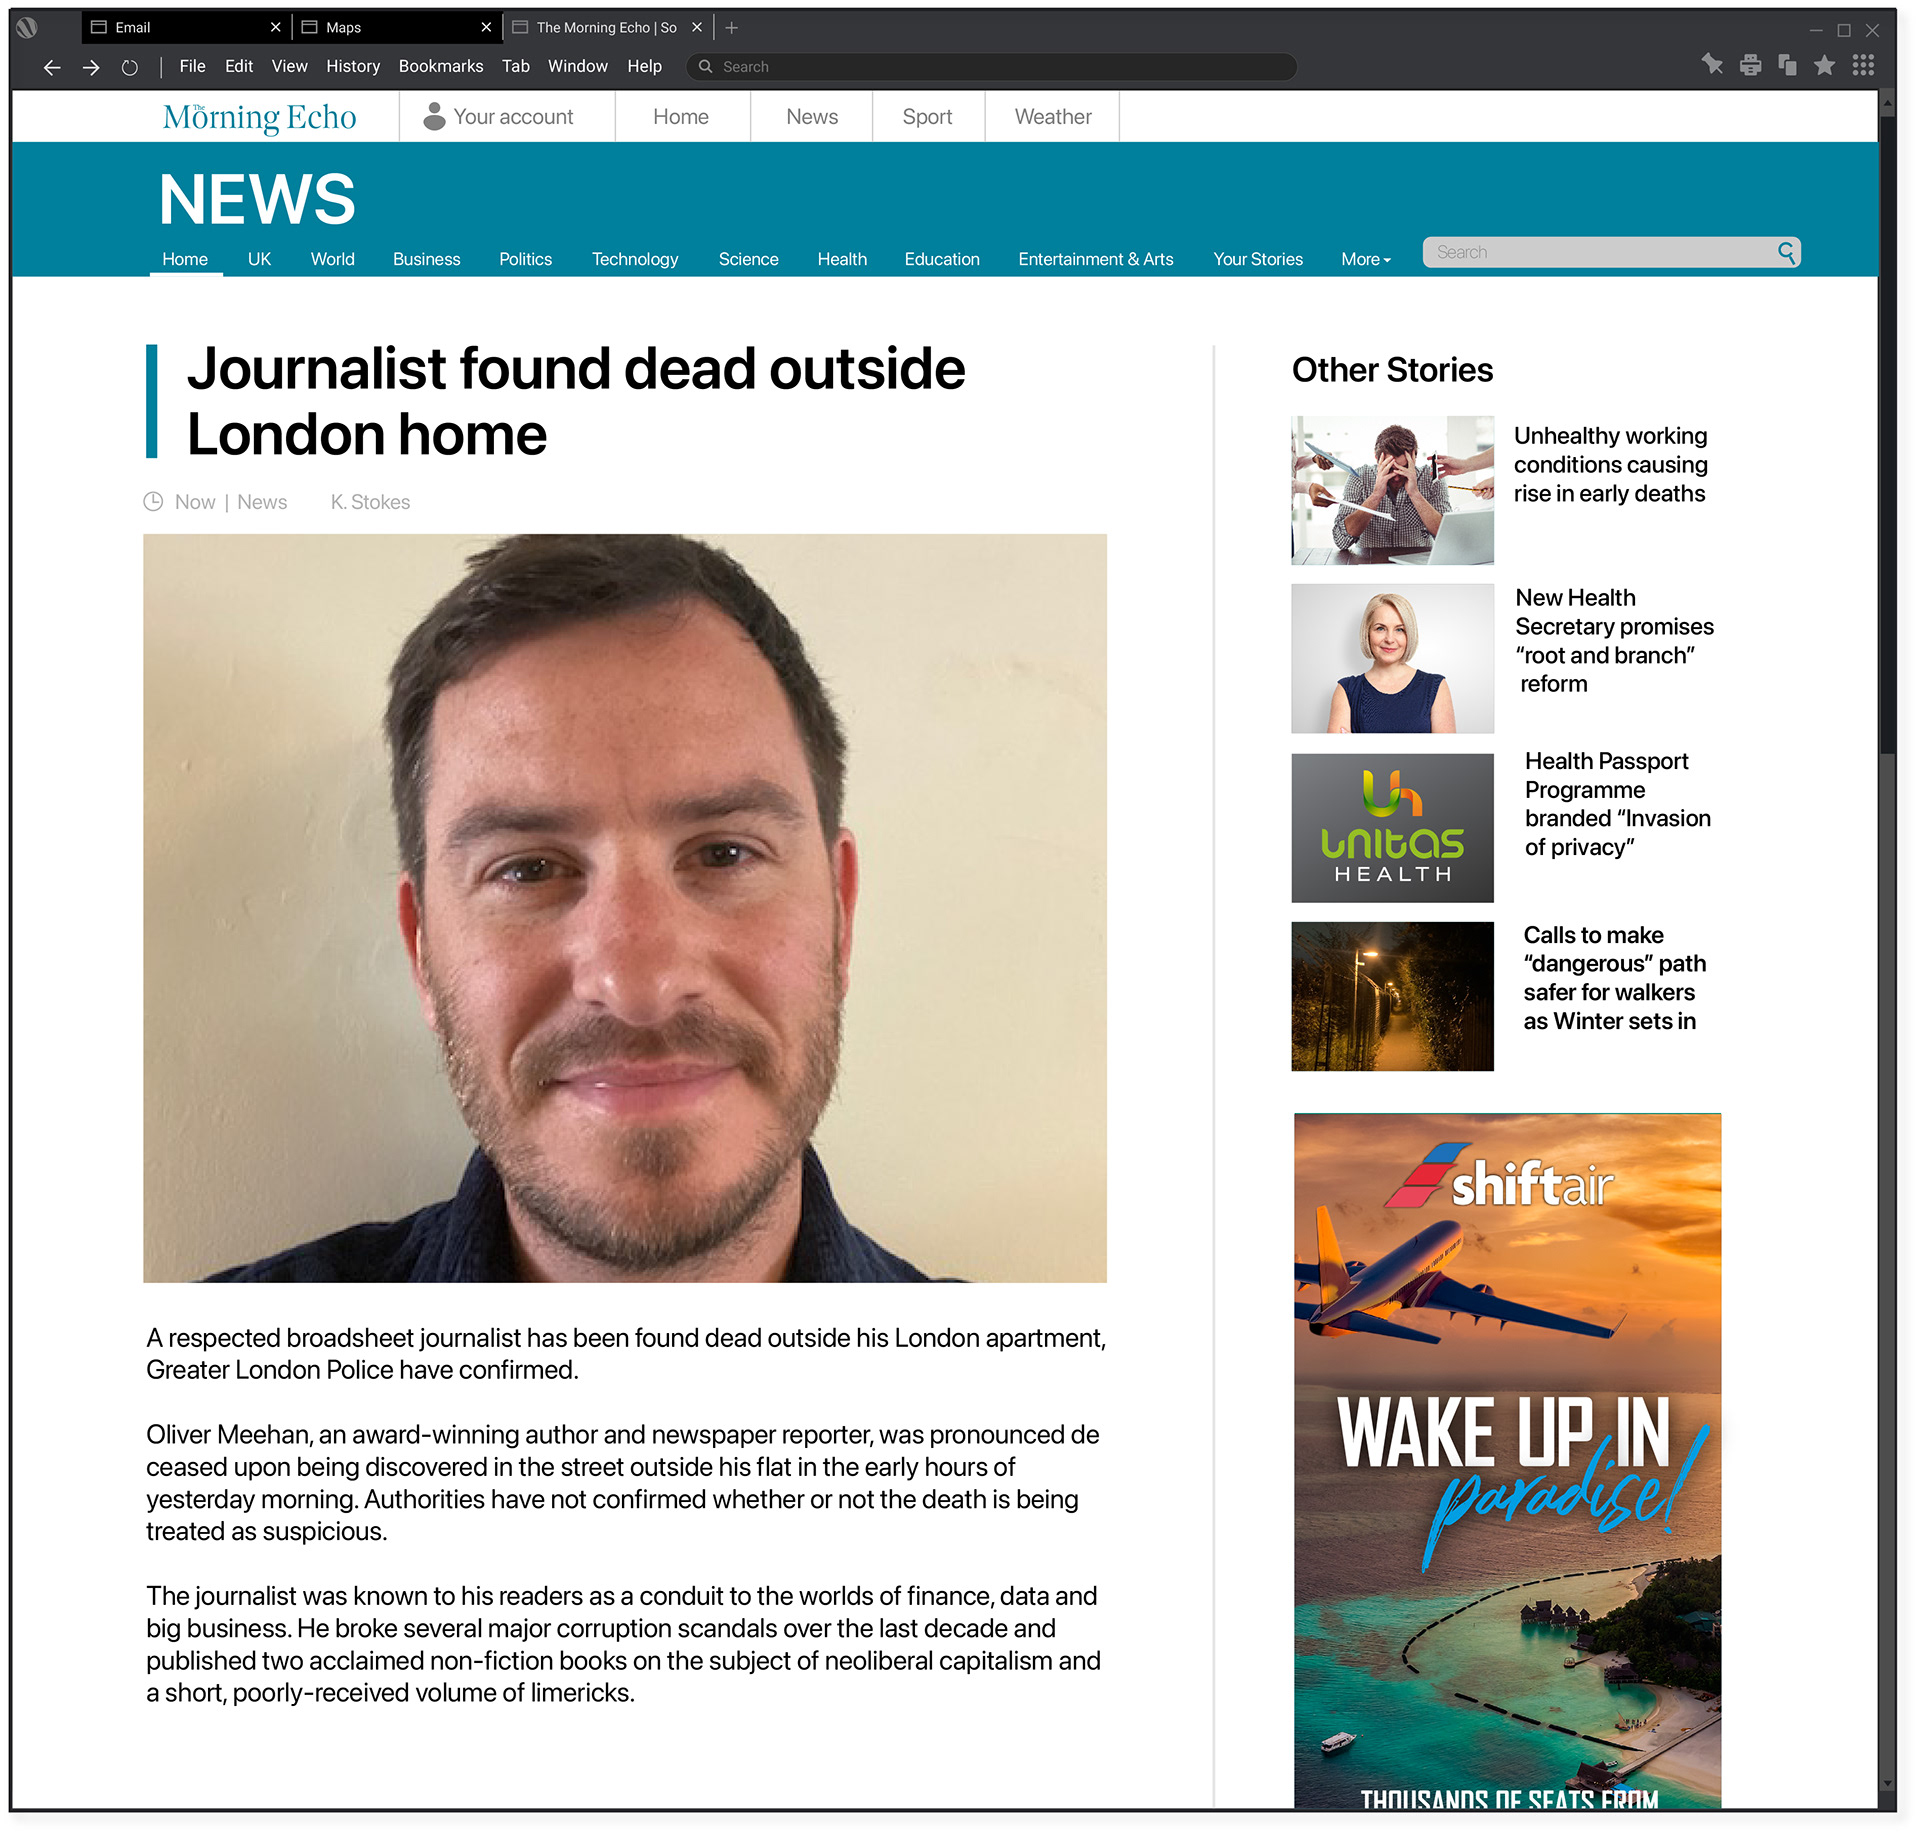
Task: Open the Education news category
Action: click(x=942, y=259)
